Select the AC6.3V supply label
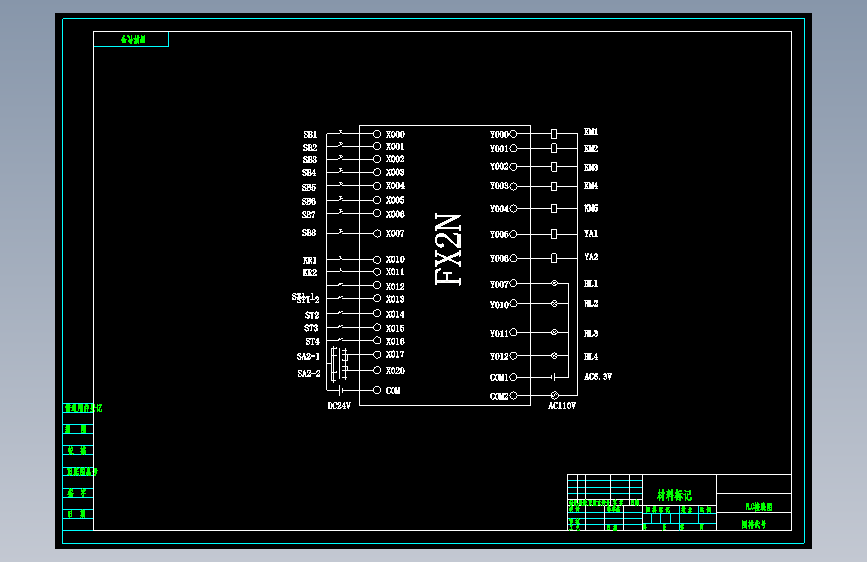867x562 pixels. point(598,377)
